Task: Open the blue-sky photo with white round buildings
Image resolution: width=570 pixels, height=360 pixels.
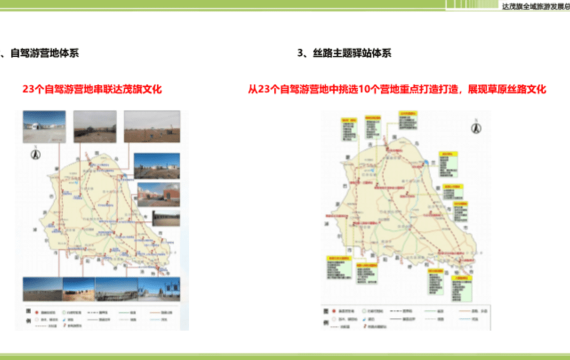Action: (157, 166)
